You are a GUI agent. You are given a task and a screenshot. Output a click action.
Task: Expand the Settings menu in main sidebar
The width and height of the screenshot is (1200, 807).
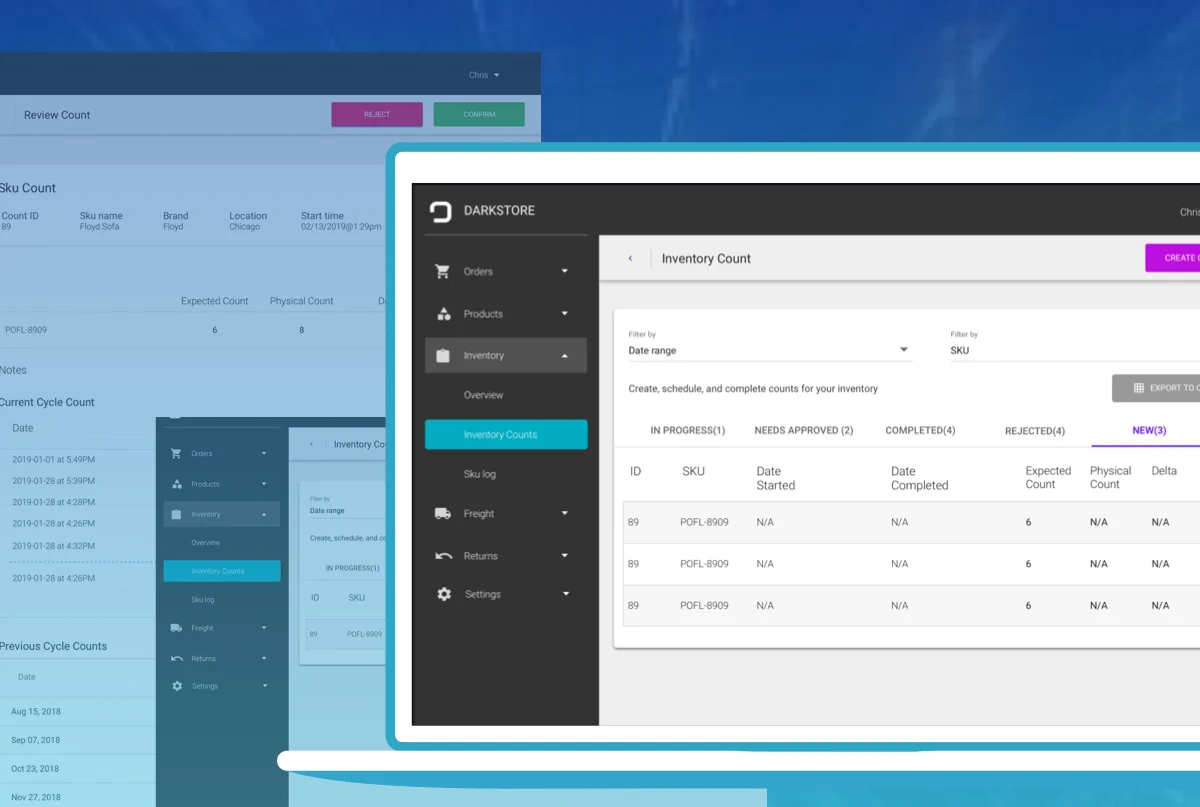pyautogui.click(x=565, y=594)
